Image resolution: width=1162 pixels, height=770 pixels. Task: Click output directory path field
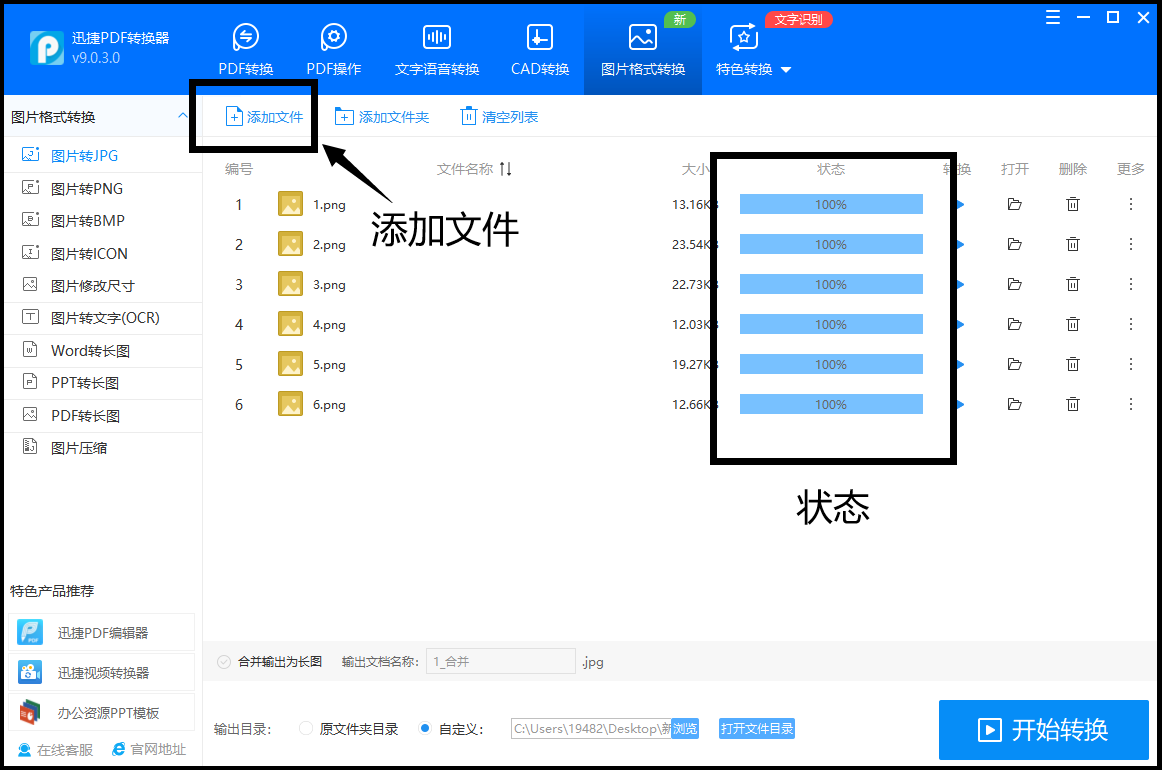pos(591,728)
